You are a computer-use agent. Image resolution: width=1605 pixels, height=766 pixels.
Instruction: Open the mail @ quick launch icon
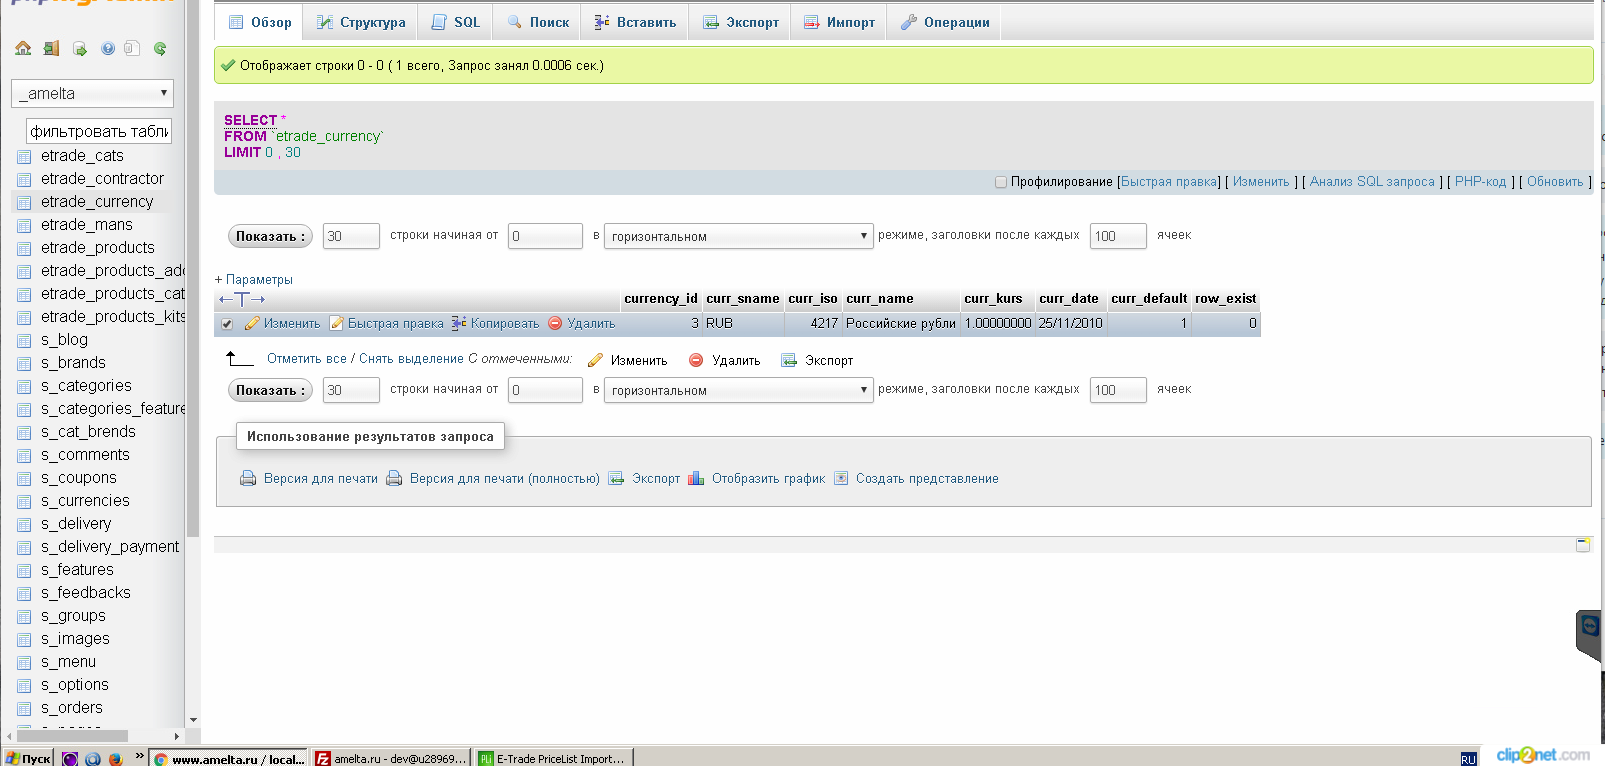93,759
